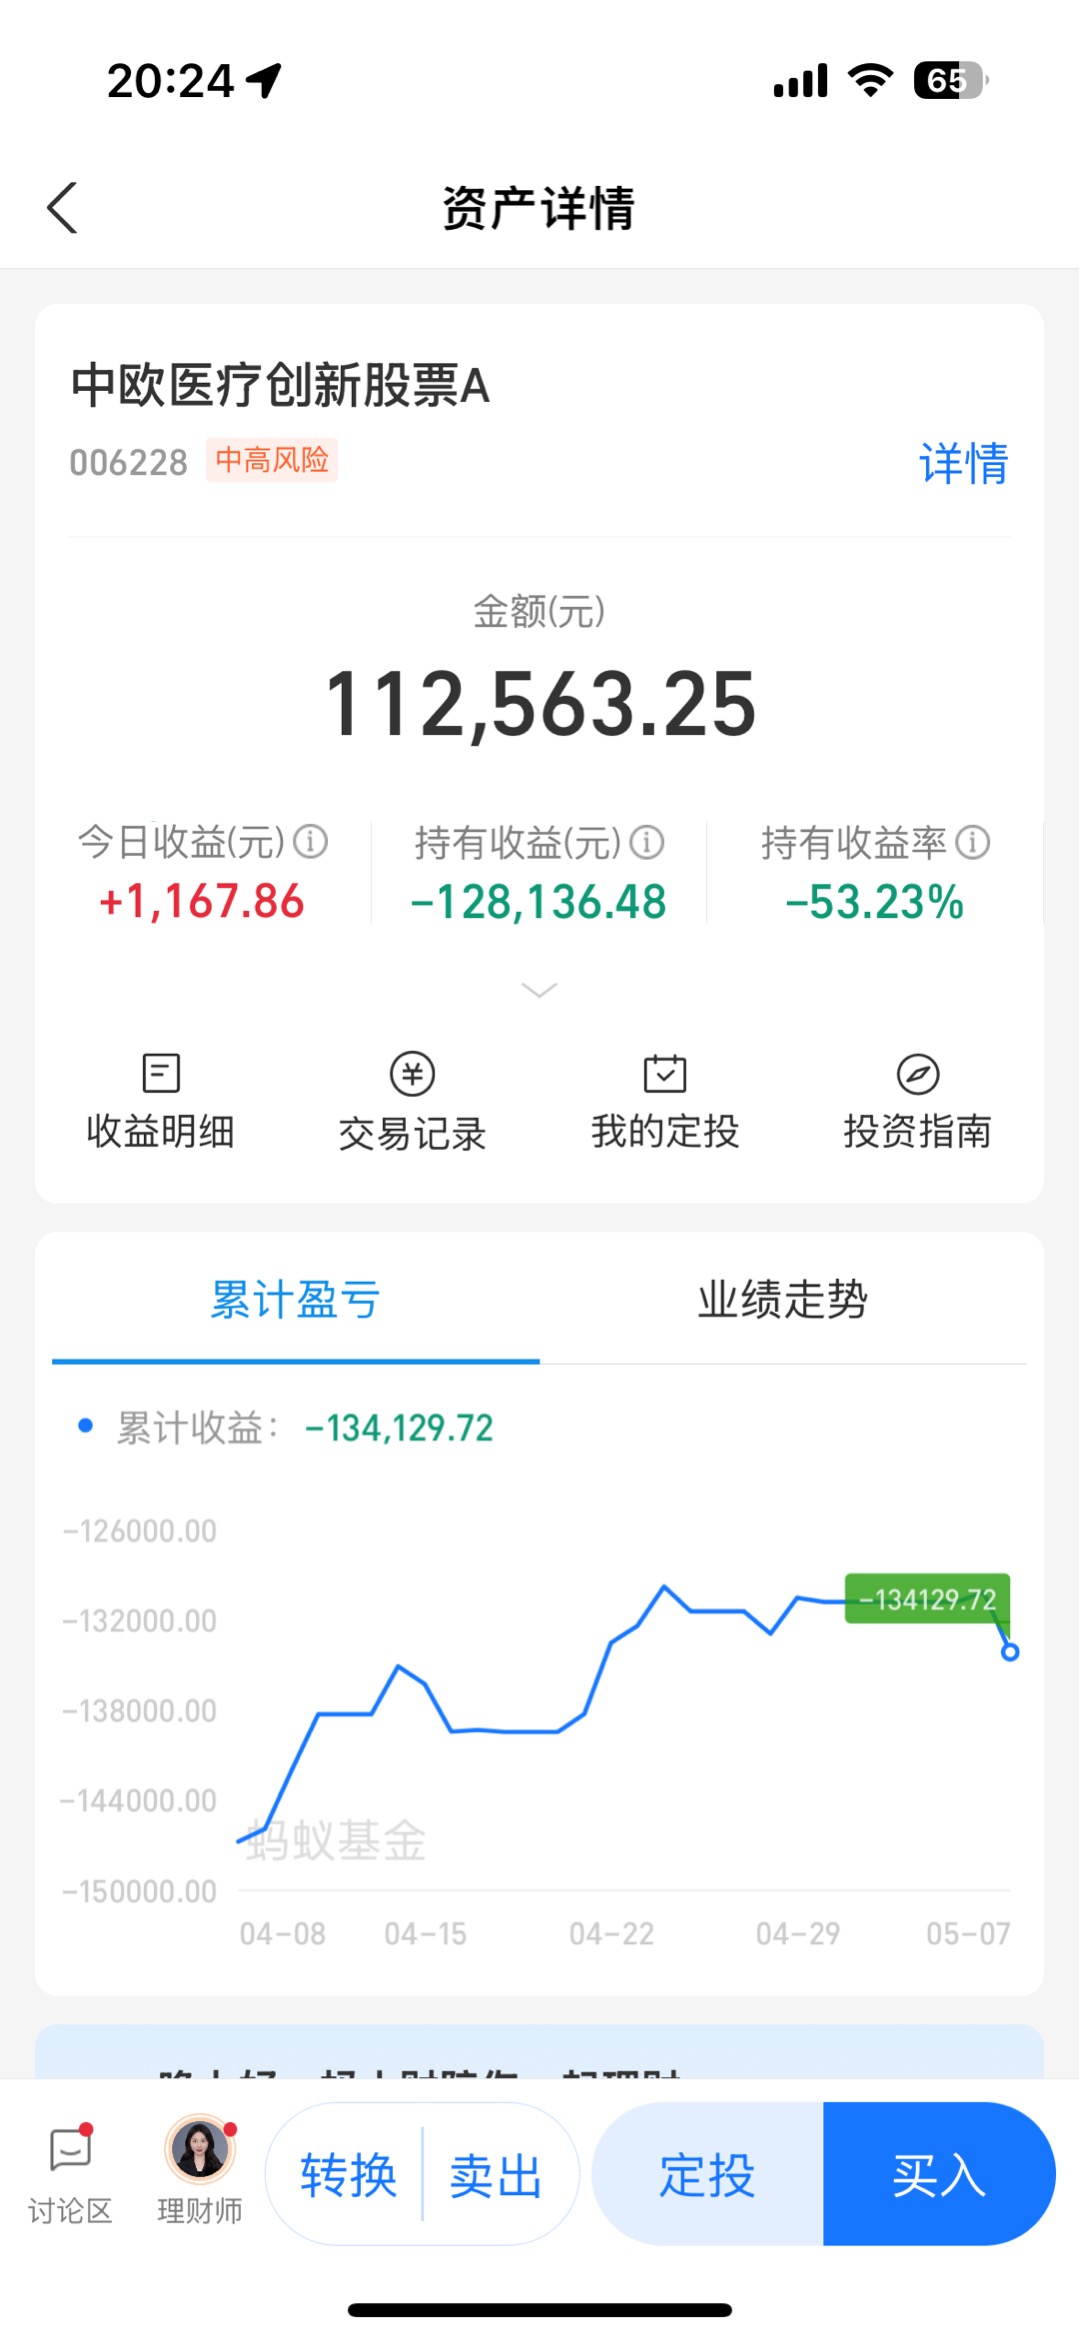This screenshot has height=2340, width=1080.
Task: Tap total amount 112,563.25
Action: (x=540, y=704)
